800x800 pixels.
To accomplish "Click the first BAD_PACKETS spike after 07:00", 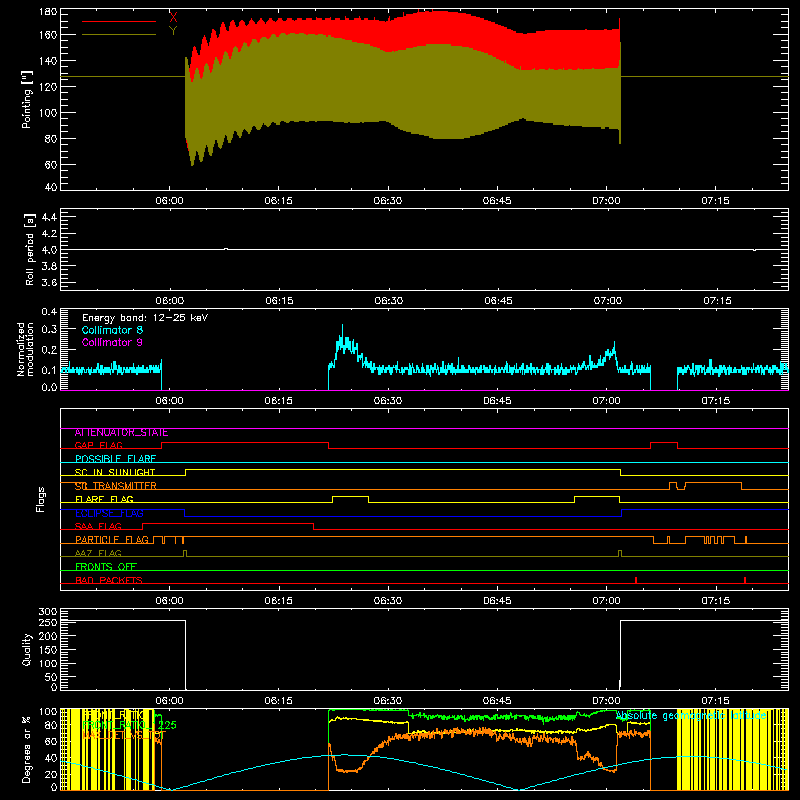I will 636,580.
